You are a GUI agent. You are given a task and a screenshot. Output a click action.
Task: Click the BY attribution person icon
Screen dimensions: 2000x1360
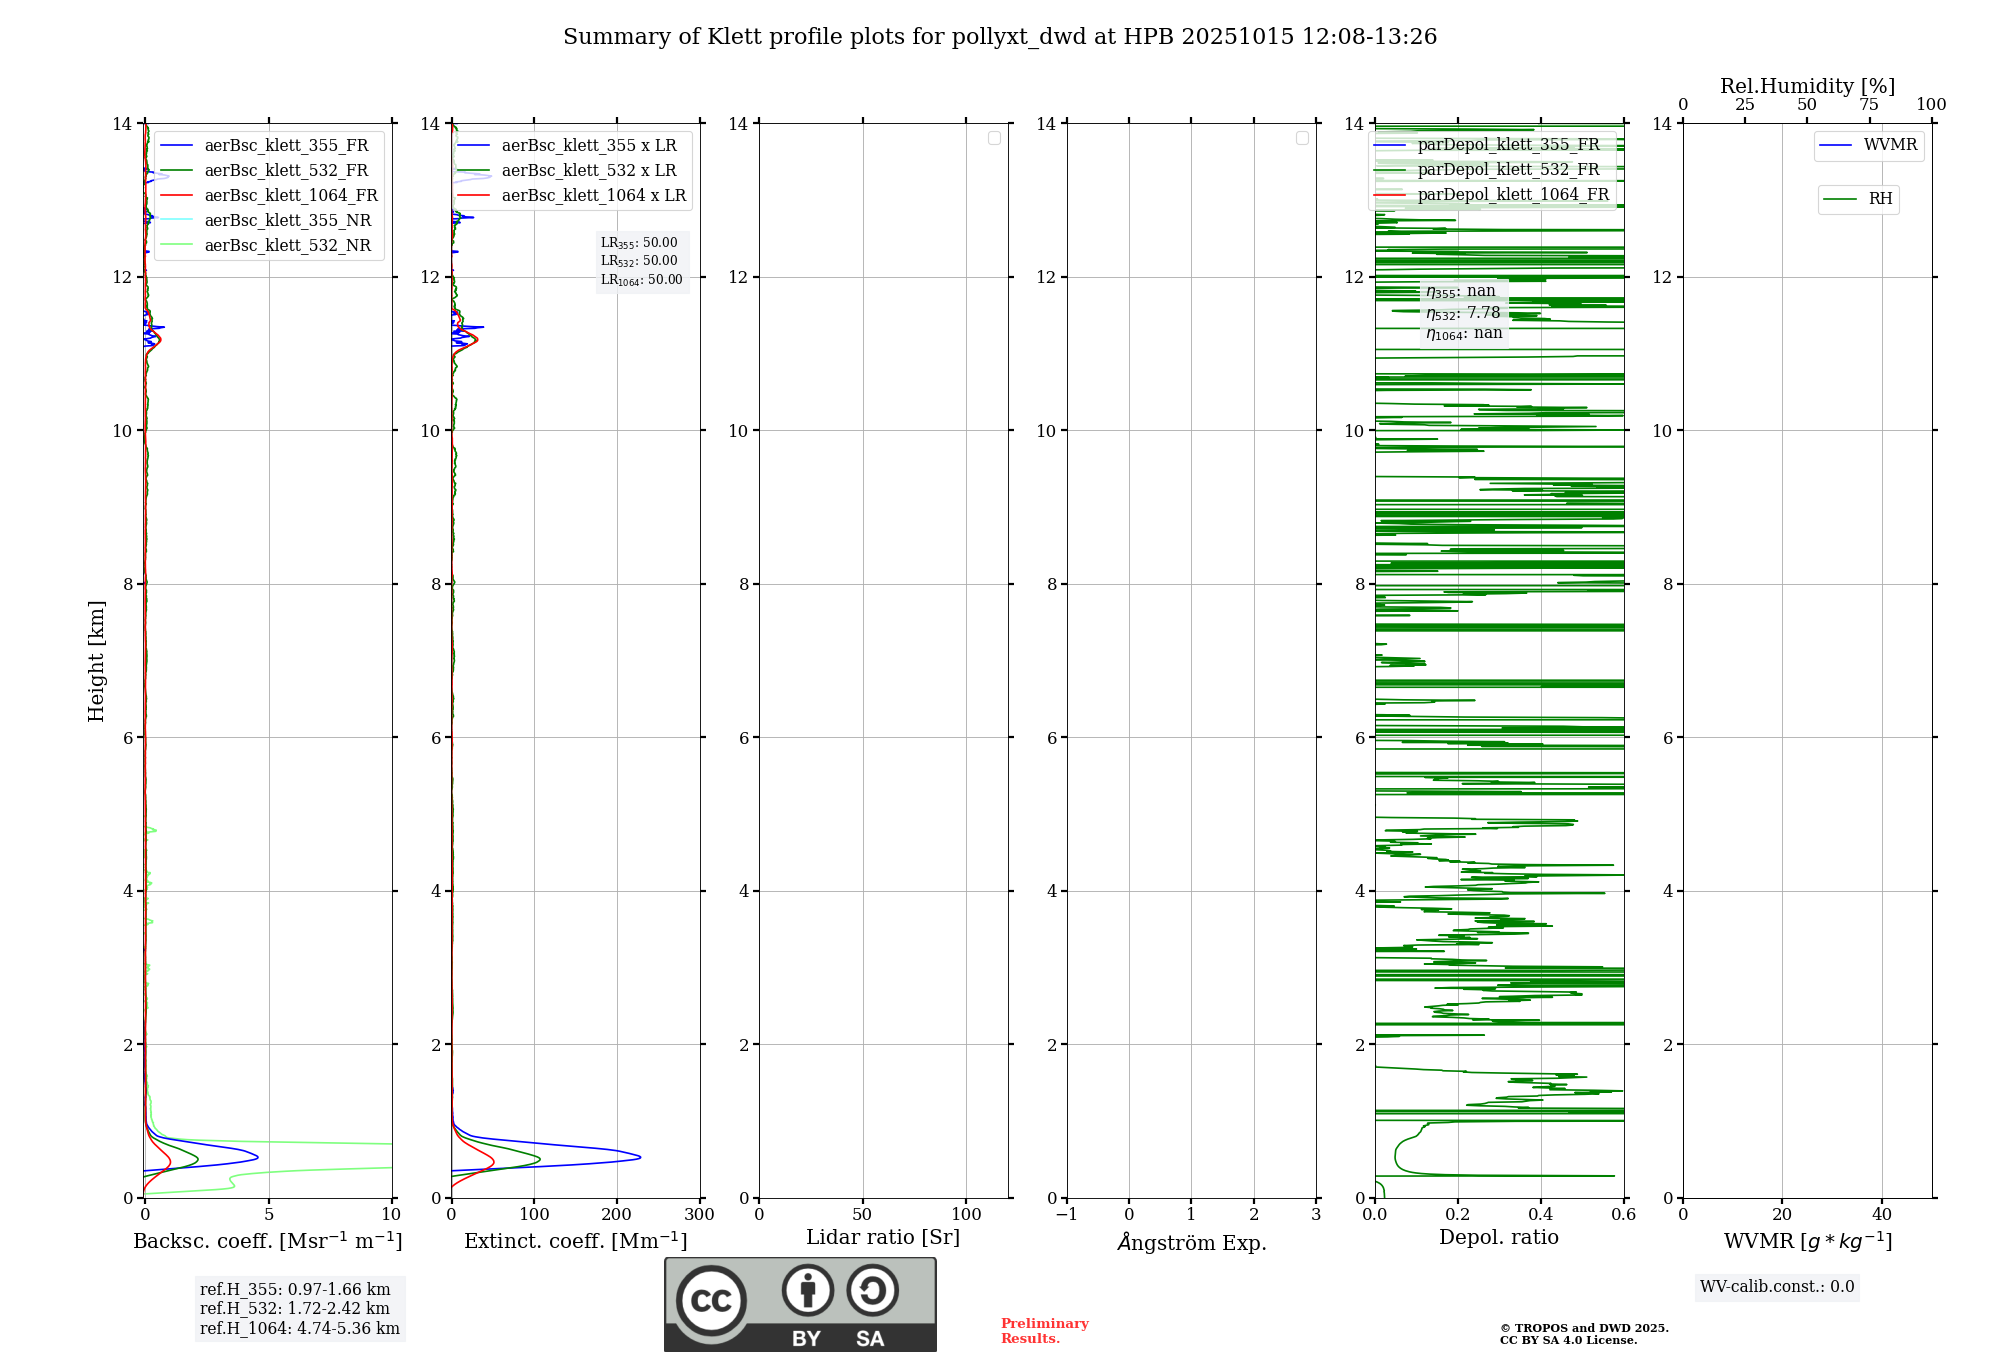point(807,1290)
